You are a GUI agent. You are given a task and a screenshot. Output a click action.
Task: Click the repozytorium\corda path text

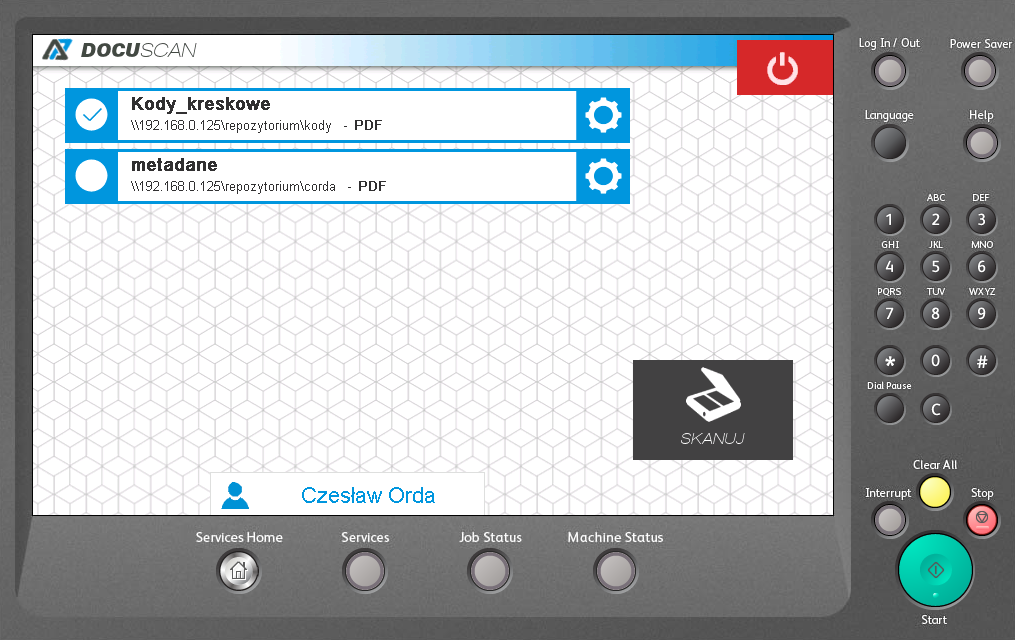click(233, 186)
